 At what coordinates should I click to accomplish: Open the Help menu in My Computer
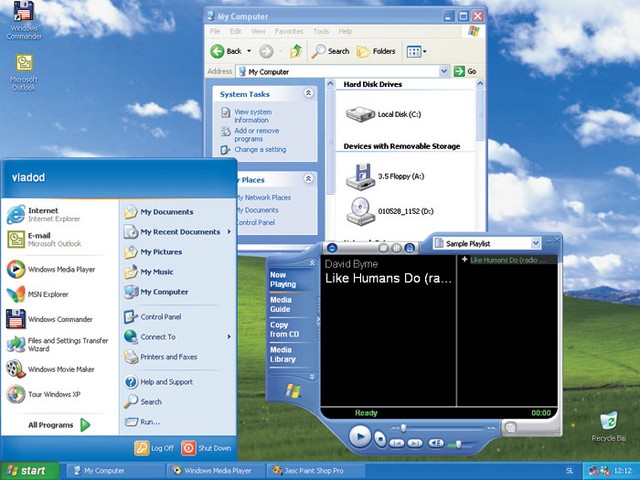click(345, 31)
